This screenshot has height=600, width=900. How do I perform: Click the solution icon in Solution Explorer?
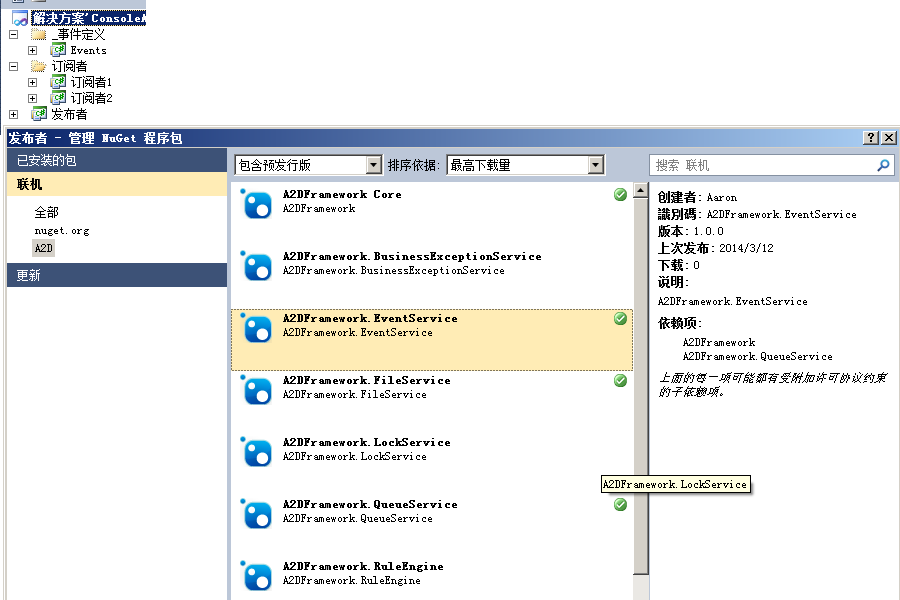point(20,18)
